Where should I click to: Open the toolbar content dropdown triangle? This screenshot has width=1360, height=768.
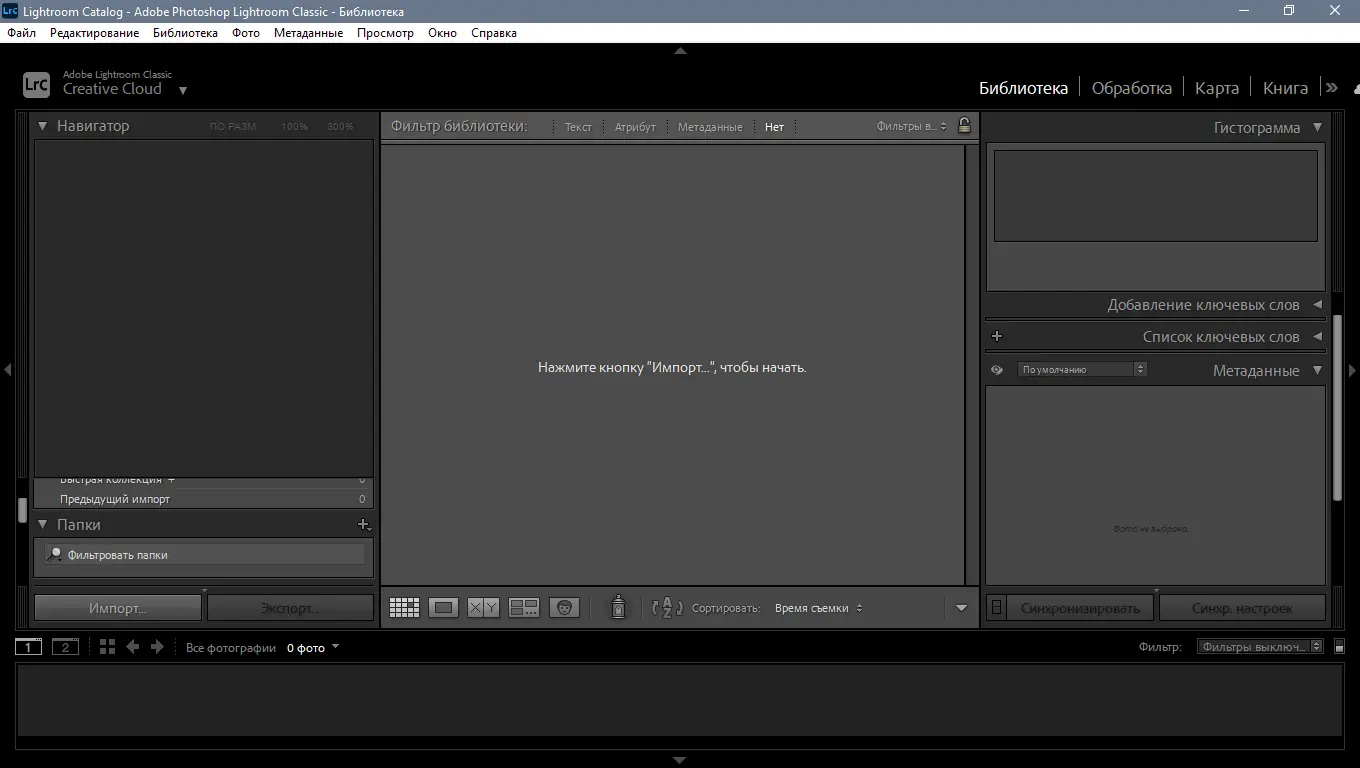pyautogui.click(x=961, y=608)
